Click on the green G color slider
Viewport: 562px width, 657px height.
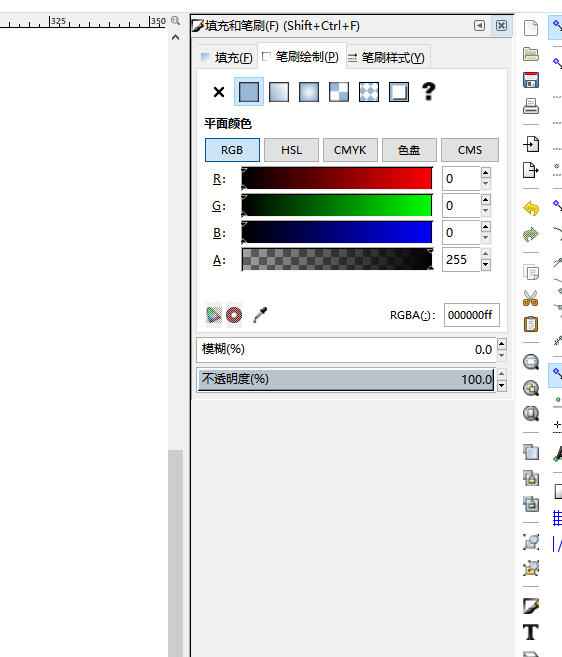click(x=337, y=205)
